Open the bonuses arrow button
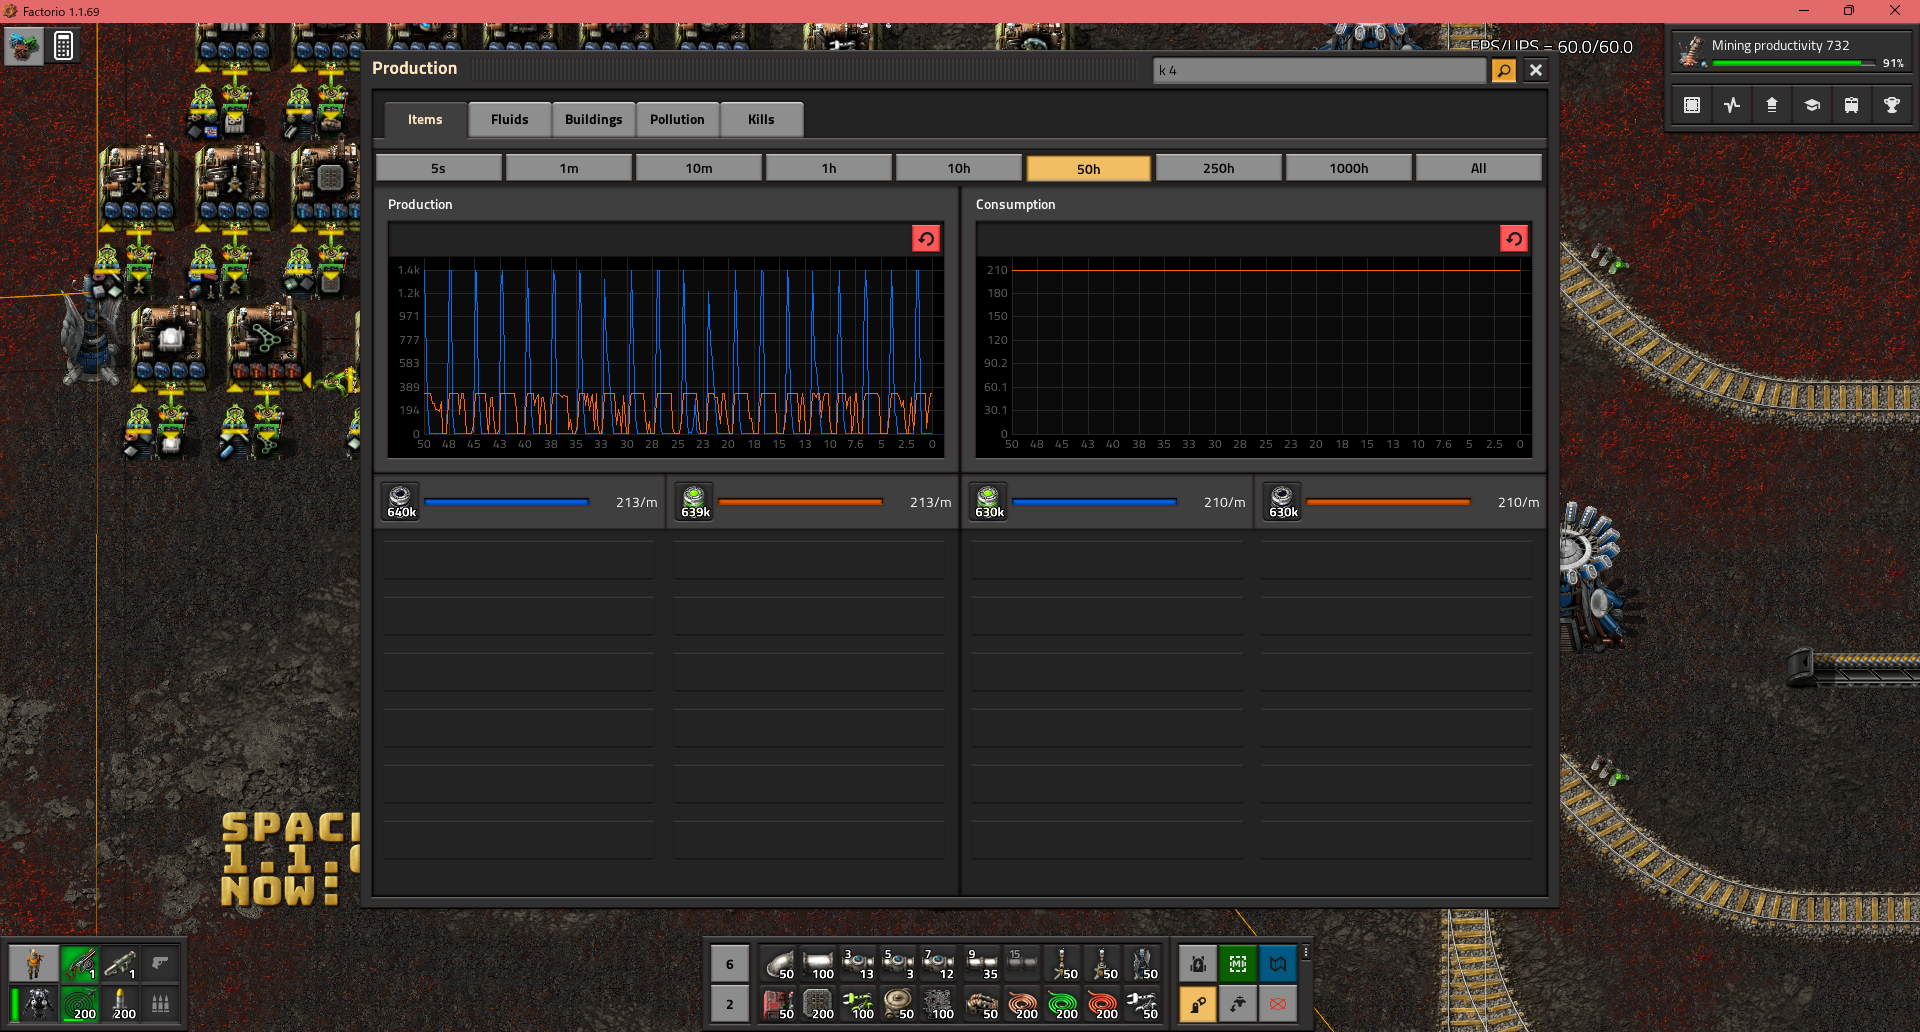Viewport: 1920px width, 1032px height. click(x=1772, y=105)
